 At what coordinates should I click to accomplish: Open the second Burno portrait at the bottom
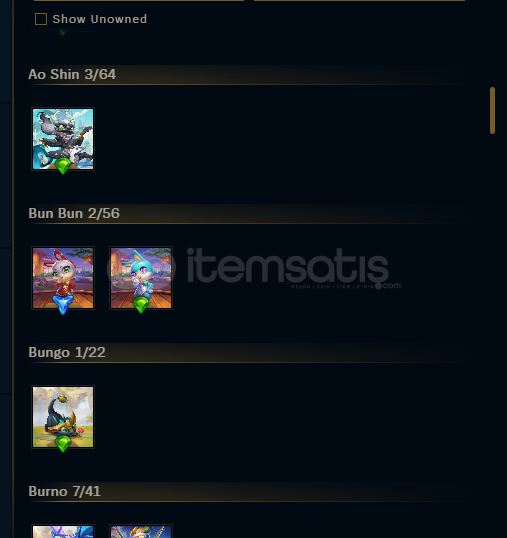click(x=141, y=531)
